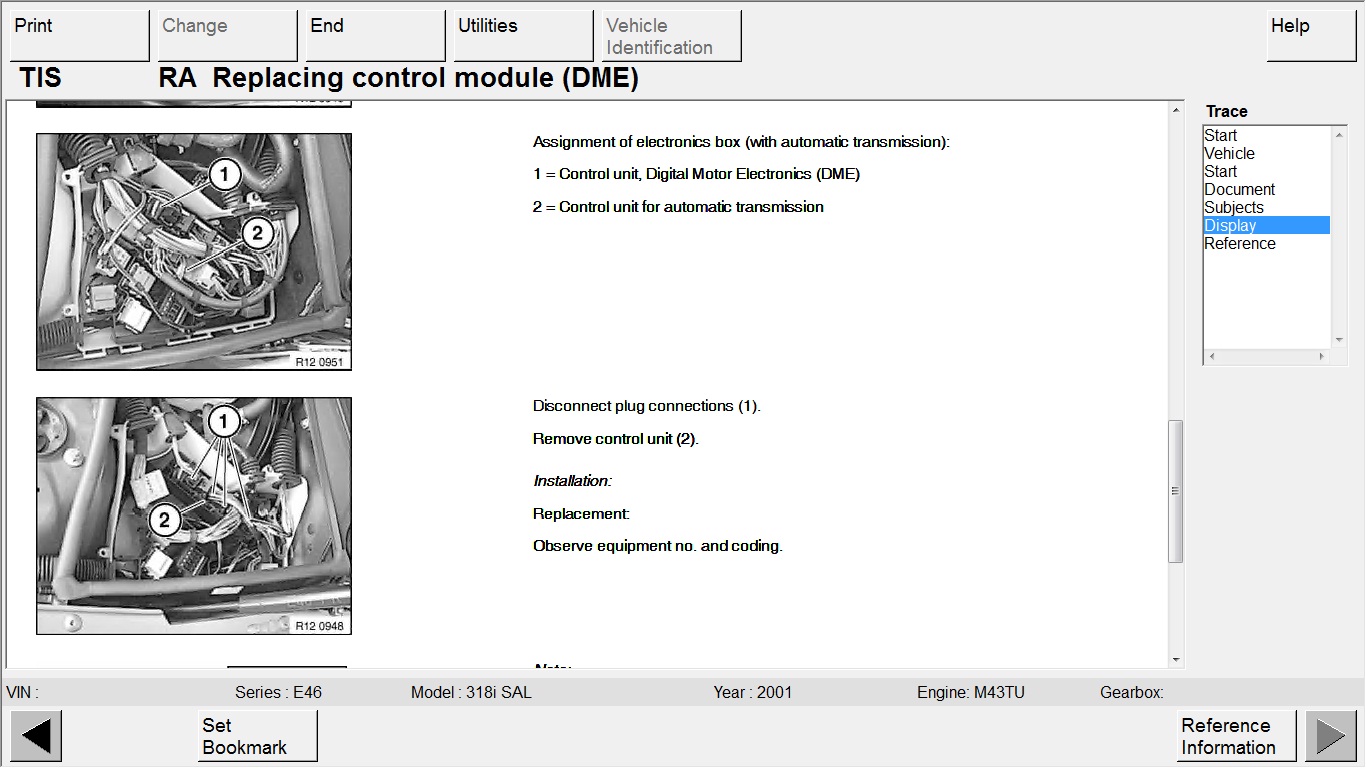
Task: Click 'Observe equipment no. and coding.' line
Action: 657,546
